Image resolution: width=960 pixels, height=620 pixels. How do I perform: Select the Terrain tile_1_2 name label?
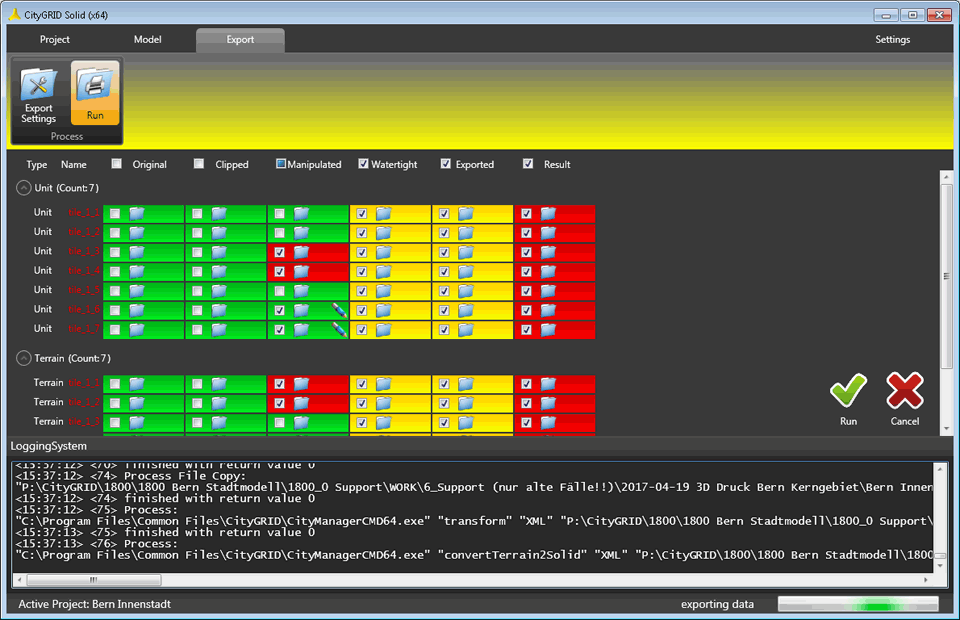84,402
